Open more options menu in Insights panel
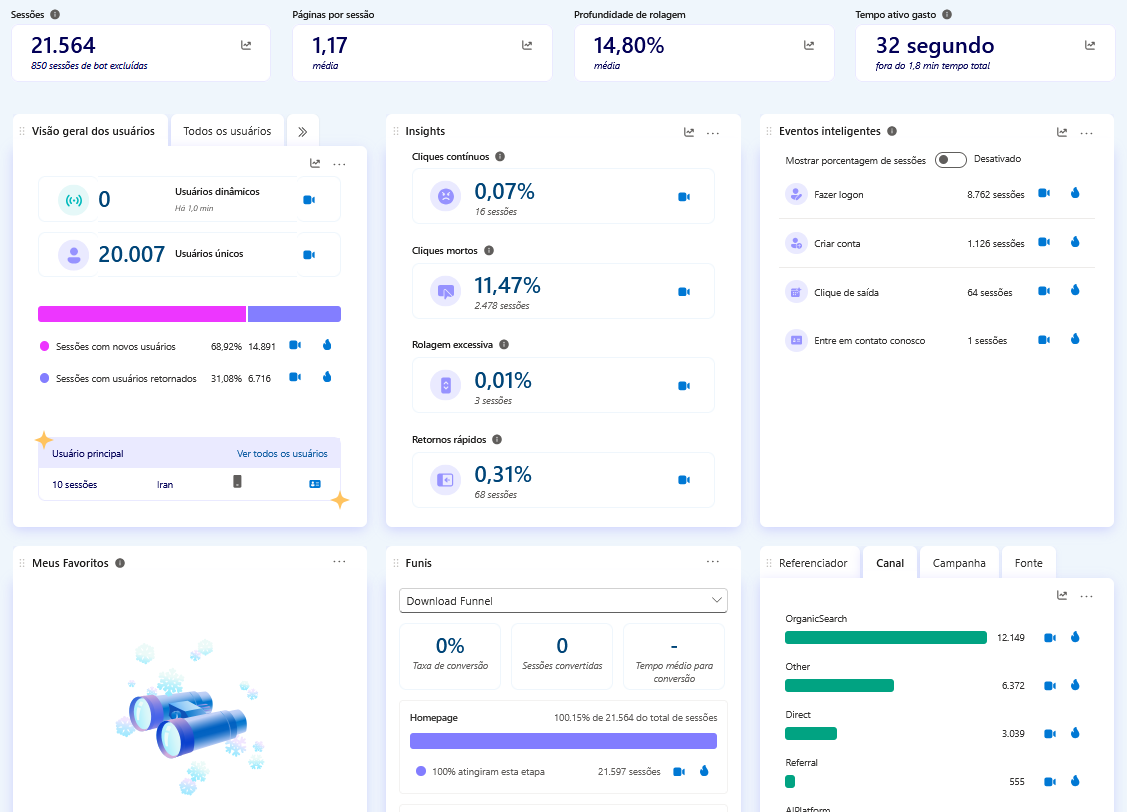The height and width of the screenshot is (812, 1127). point(713,133)
